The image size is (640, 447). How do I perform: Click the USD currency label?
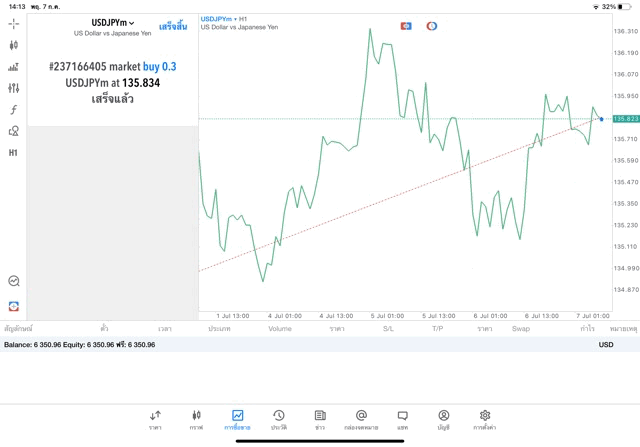[x=606, y=345]
